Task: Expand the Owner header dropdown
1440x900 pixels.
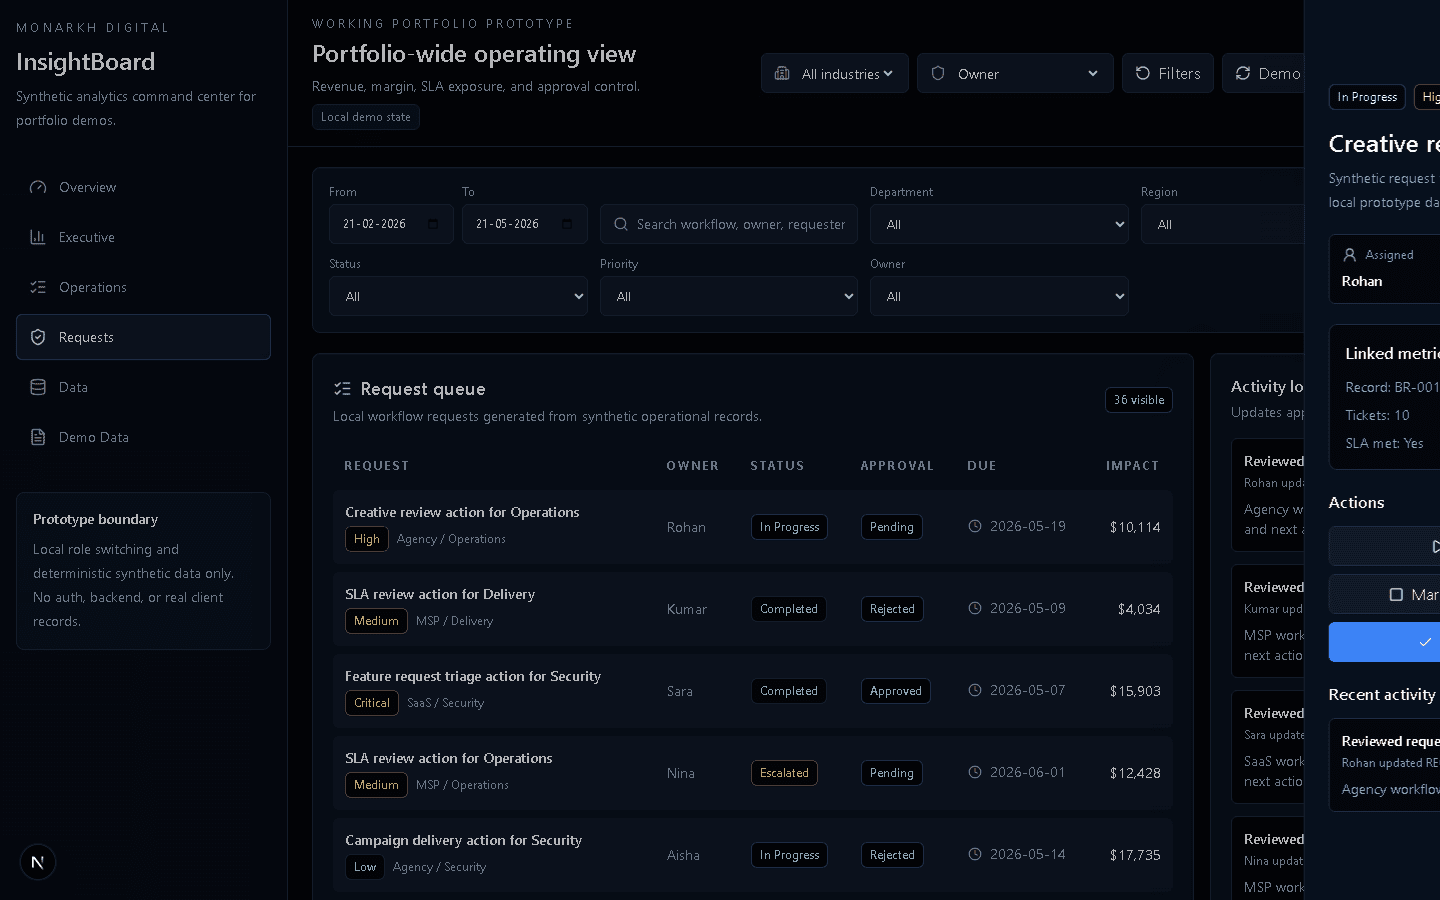Action: [x=1015, y=73]
